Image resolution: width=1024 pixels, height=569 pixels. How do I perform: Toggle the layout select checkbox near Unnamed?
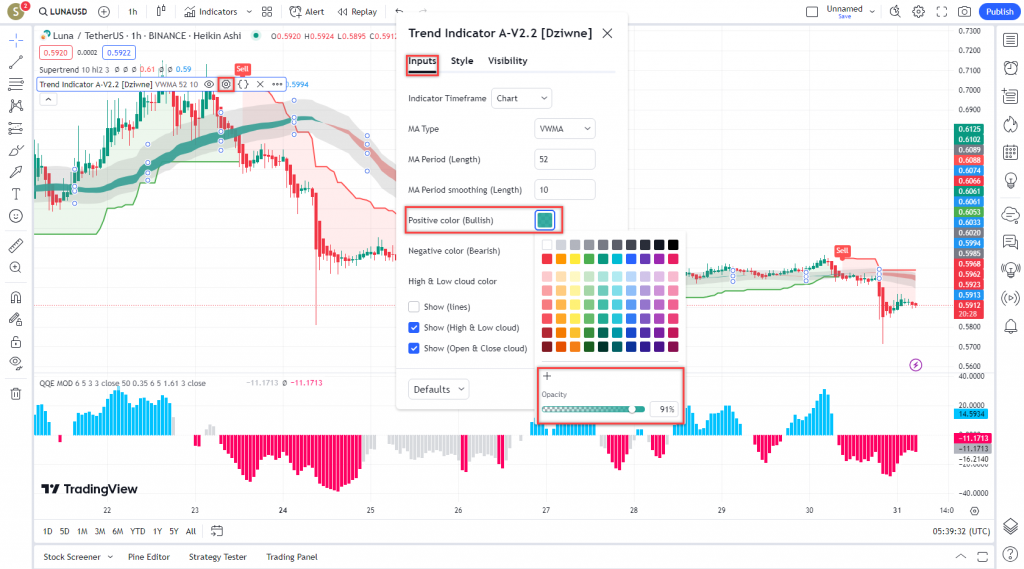pyautogui.click(x=812, y=12)
